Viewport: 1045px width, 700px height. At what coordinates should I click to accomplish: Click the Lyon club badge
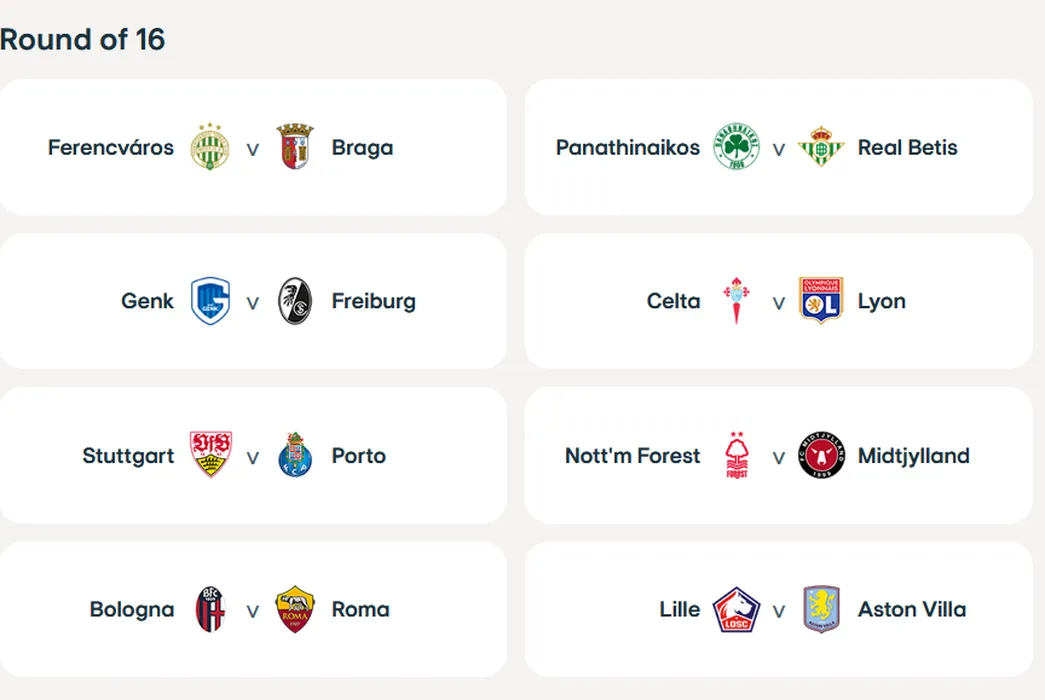[x=821, y=301]
